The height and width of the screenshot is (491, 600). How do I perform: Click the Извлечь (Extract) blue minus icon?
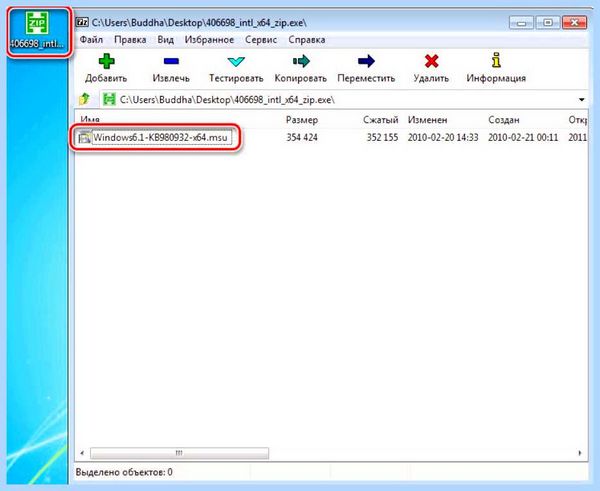click(x=171, y=61)
